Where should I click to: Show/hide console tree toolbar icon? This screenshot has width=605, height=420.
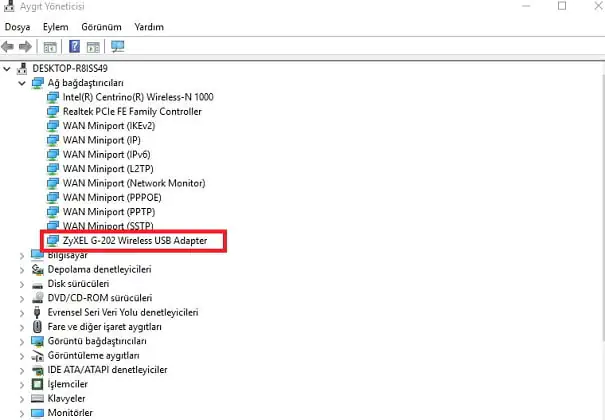click(x=50, y=47)
